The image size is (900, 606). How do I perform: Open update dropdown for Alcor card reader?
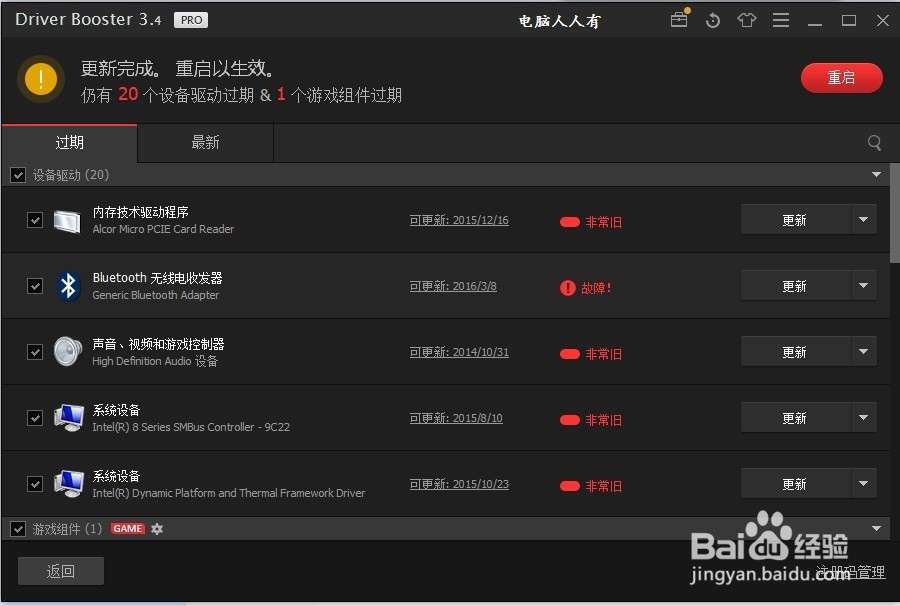864,219
